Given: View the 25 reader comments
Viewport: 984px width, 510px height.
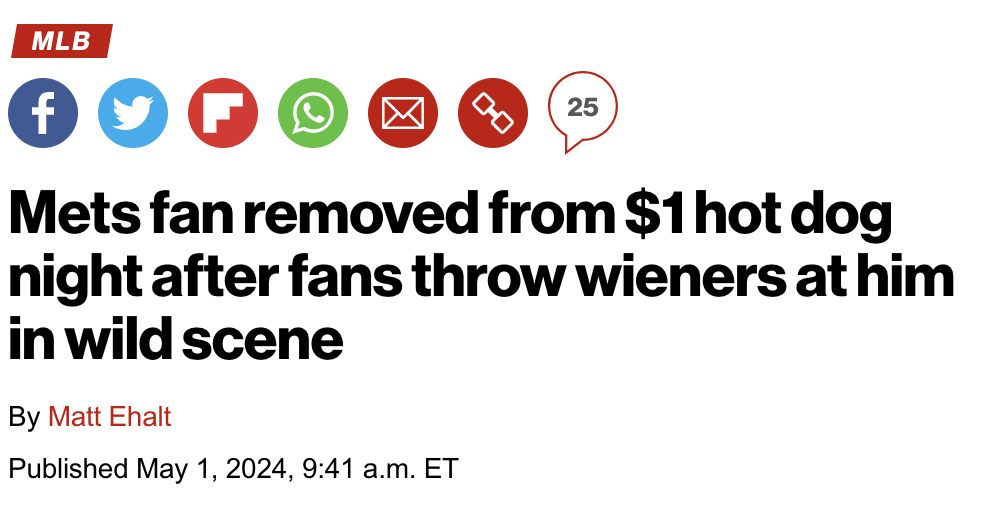Looking at the screenshot, I should [x=582, y=109].
